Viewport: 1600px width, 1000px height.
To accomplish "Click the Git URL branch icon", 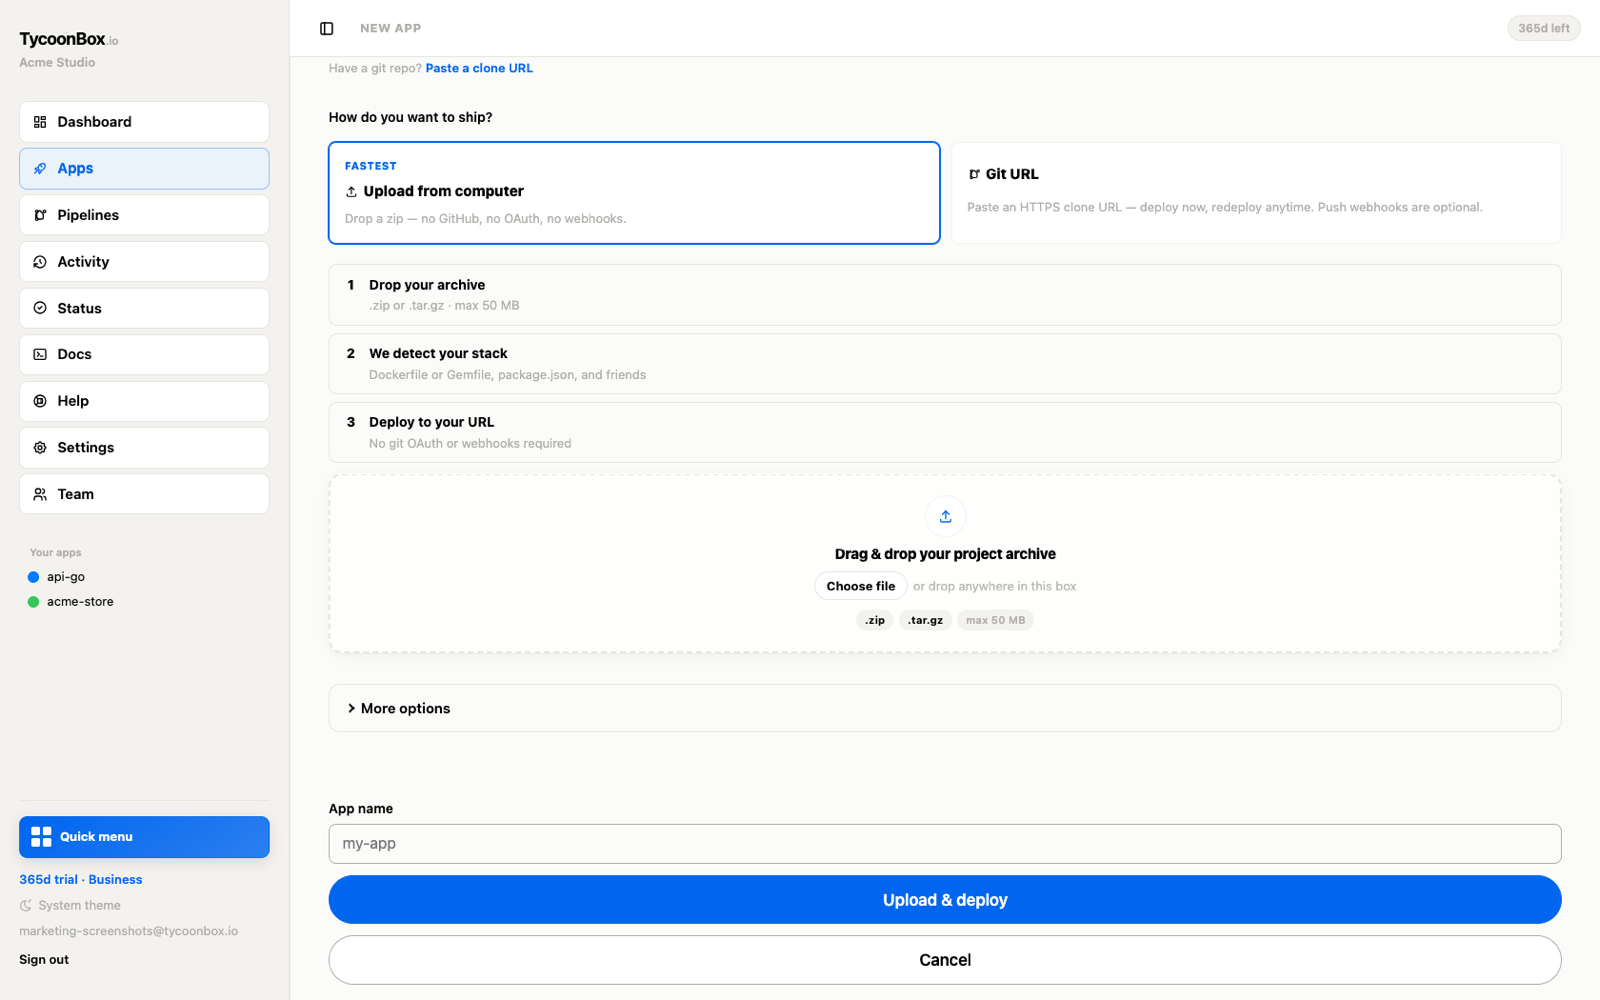I will point(974,174).
